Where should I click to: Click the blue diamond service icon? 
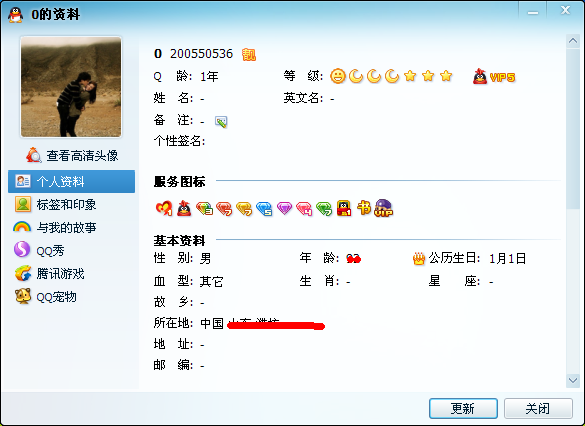pos(264,209)
